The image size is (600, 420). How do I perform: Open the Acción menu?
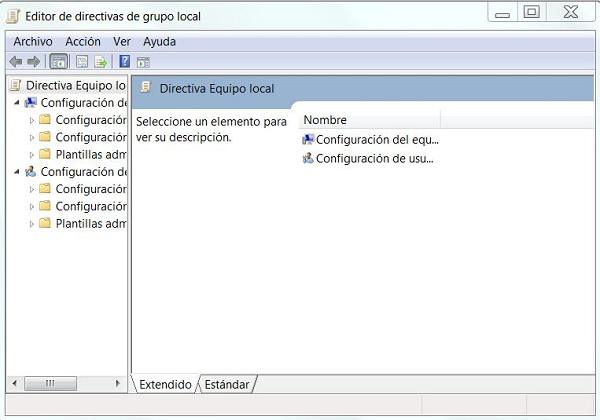tap(83, 41)
